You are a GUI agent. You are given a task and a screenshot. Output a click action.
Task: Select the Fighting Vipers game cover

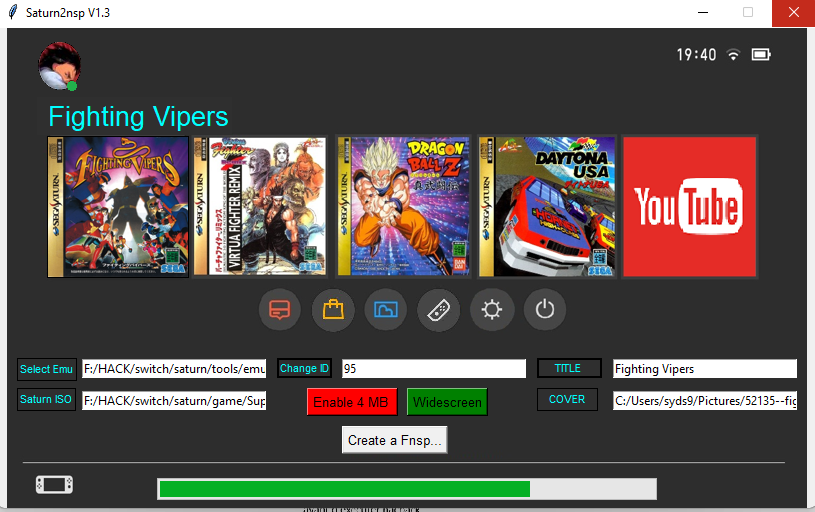tap(118, 207)
